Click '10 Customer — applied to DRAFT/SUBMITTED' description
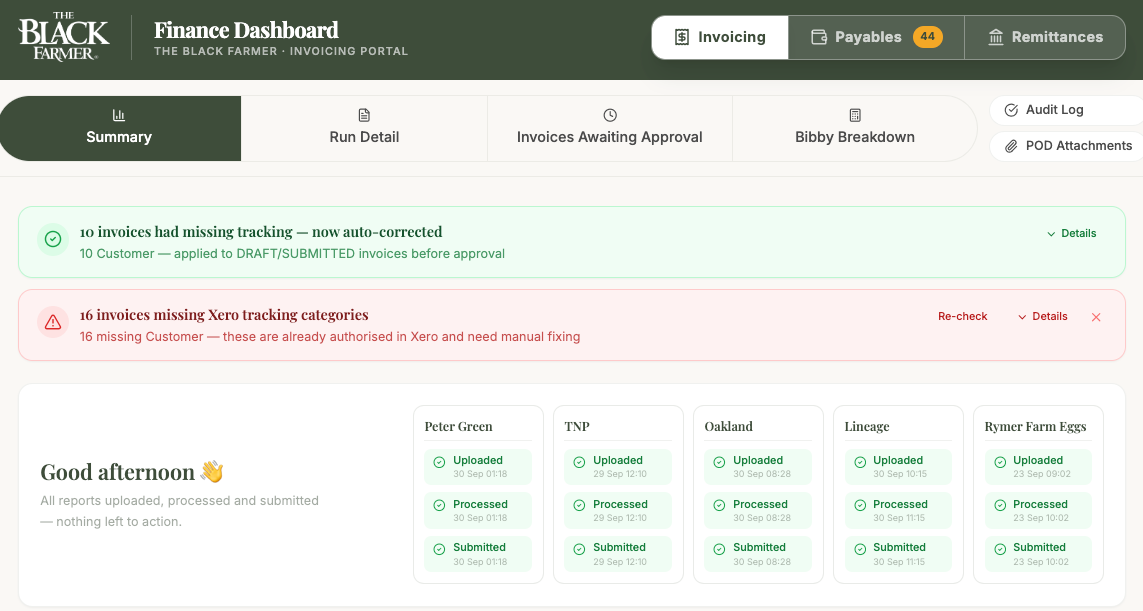Image resolution: width=1143 pixels, height=611 pixels. click(292, 254)
